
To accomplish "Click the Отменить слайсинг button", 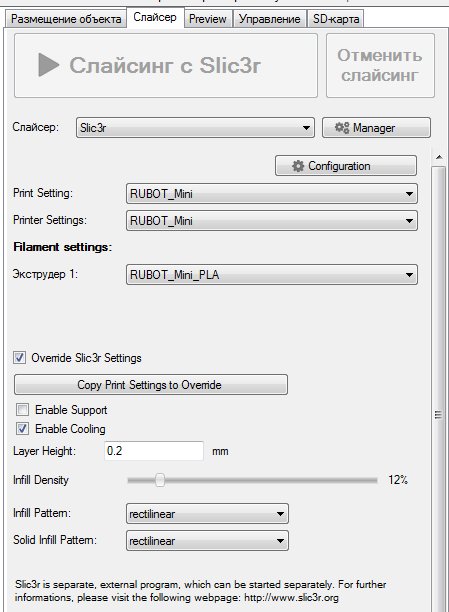I will (380, 65).
